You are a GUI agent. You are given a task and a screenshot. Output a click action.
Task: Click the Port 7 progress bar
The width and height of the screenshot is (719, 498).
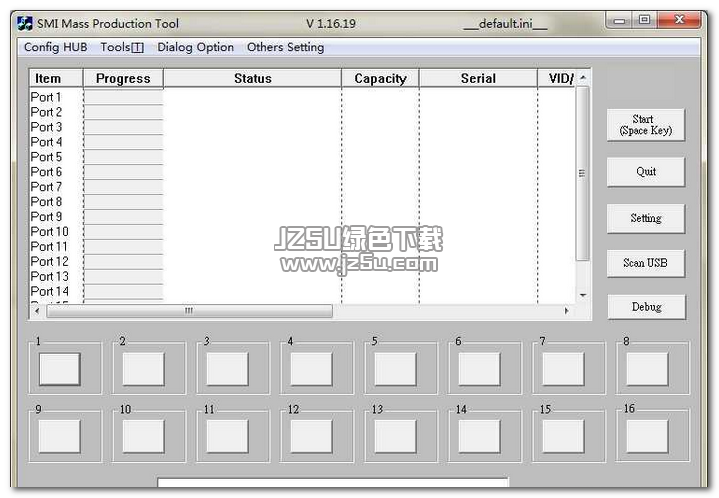(123, 187)
